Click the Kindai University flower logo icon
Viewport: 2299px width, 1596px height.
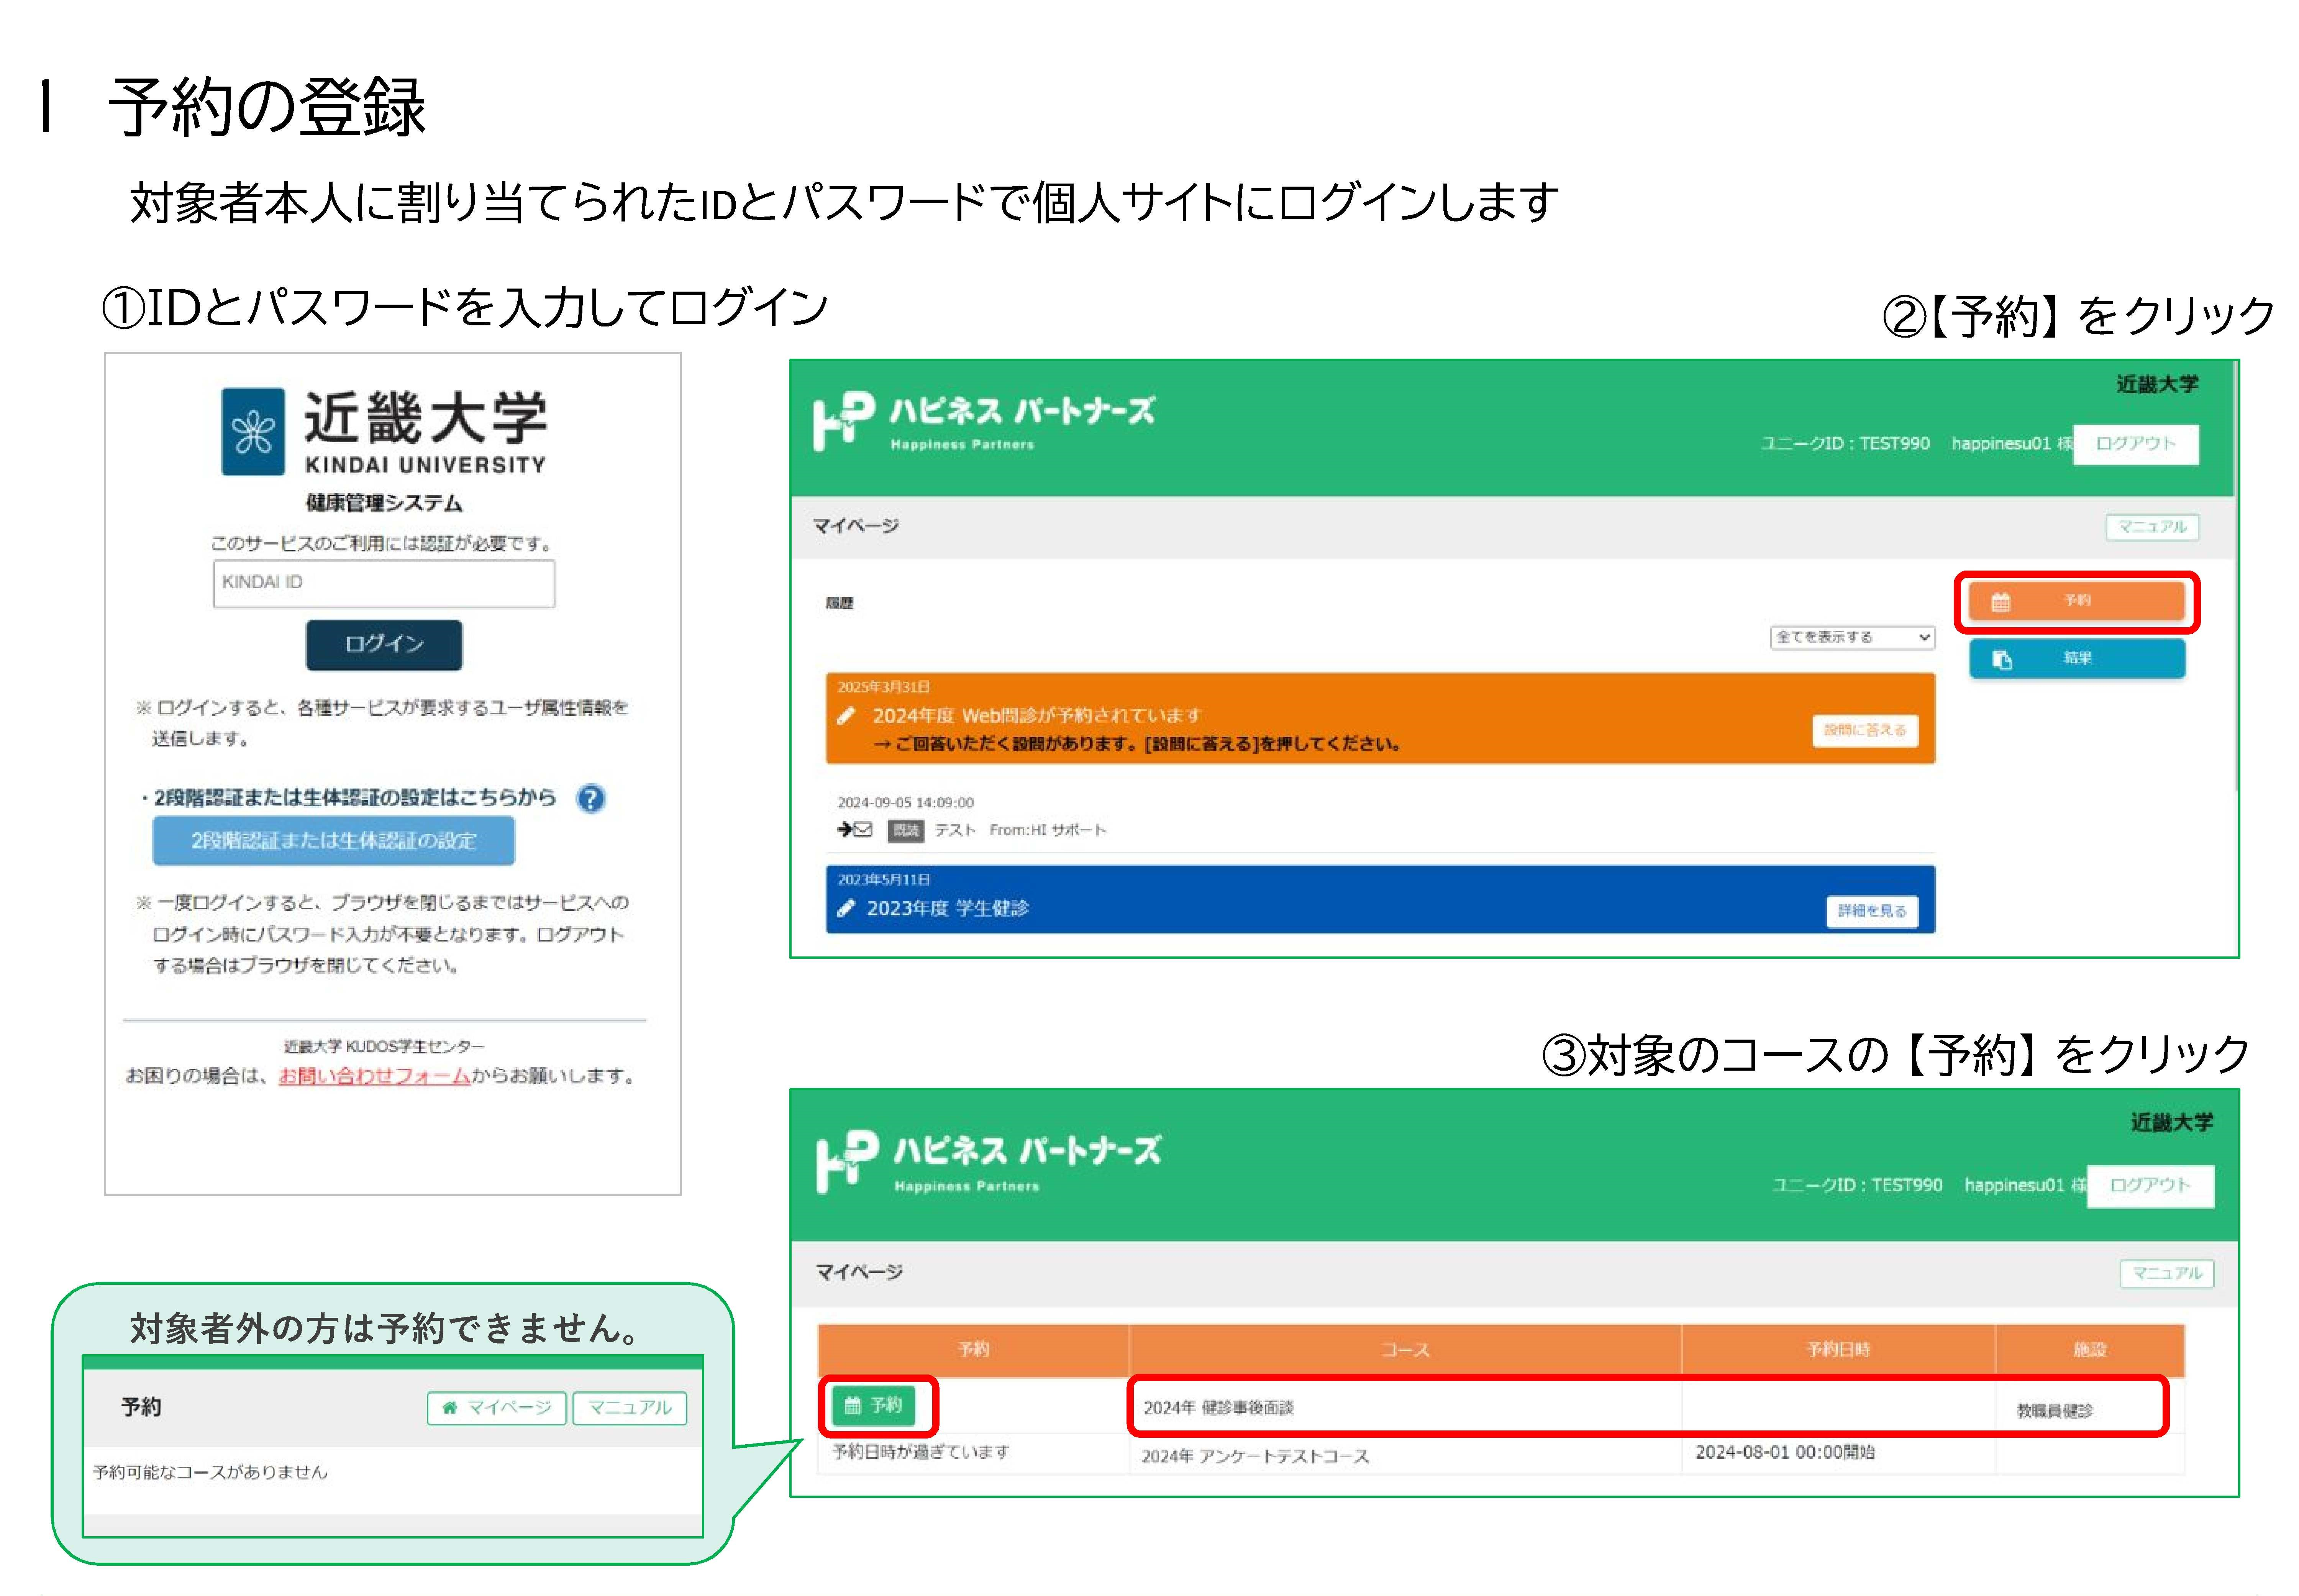pyautogui.click(x=253, y=431)
